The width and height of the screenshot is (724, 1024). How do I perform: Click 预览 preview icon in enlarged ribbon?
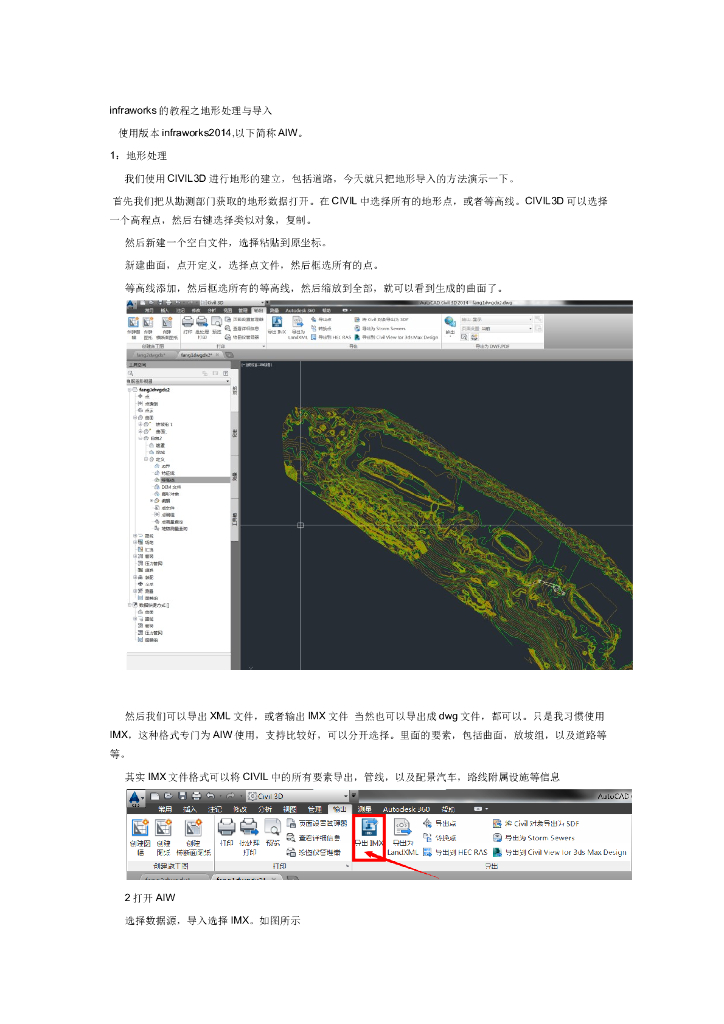[272, 832]
